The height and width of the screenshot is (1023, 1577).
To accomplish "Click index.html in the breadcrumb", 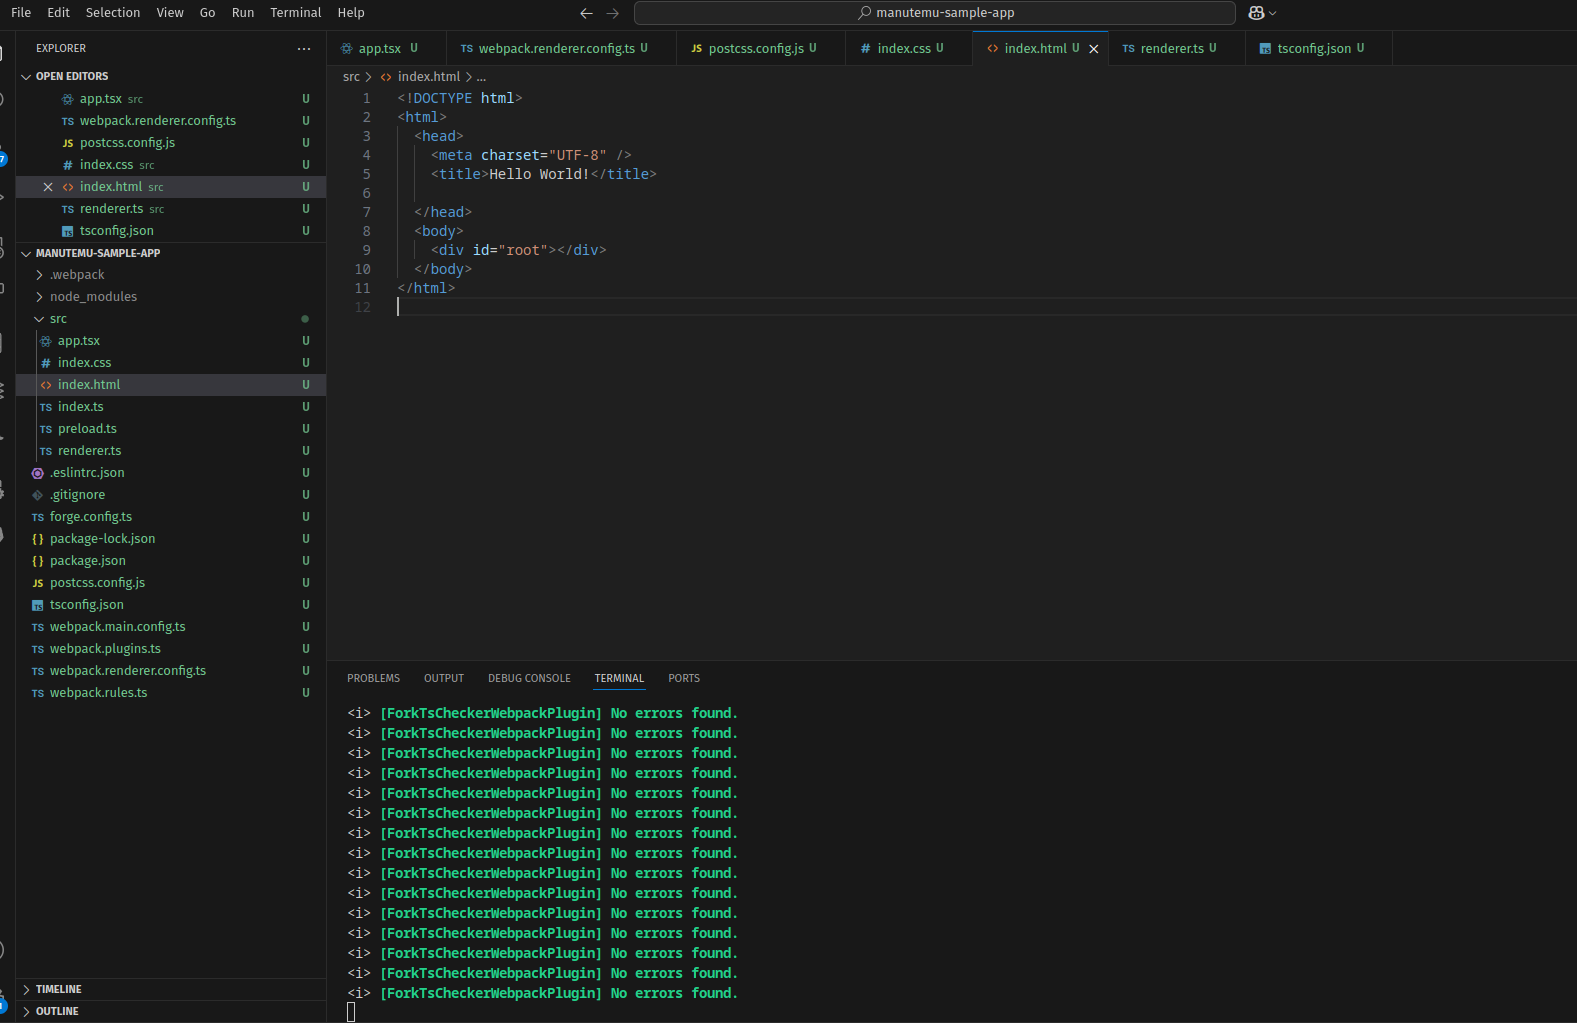I will point(428,77).
